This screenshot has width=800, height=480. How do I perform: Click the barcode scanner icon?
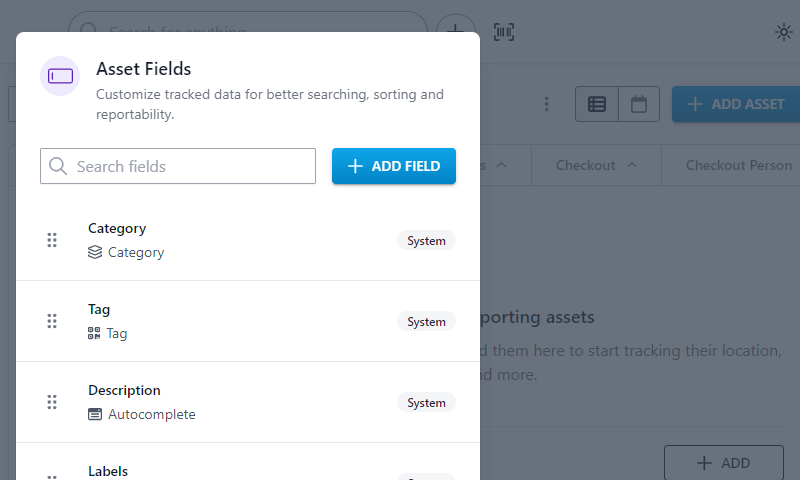click(x=504, y=32)
